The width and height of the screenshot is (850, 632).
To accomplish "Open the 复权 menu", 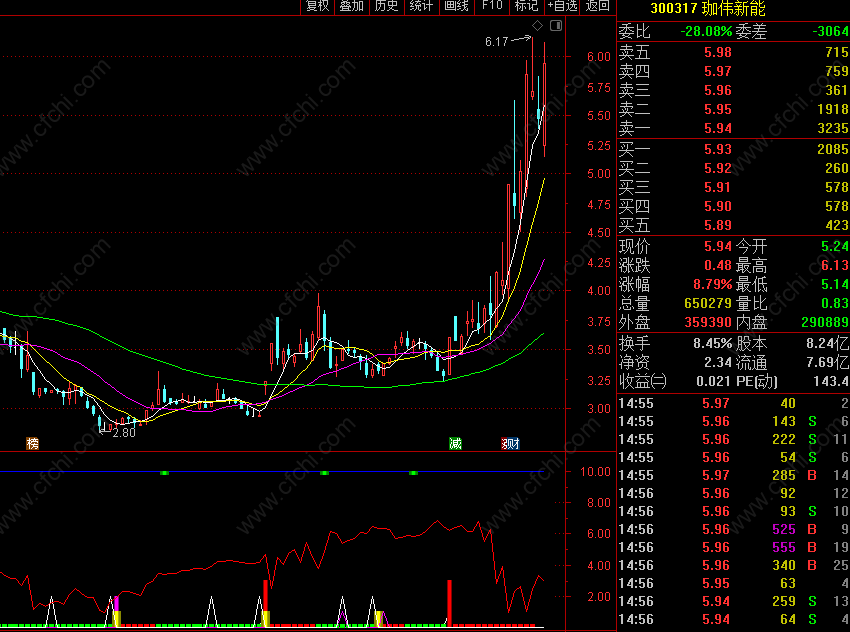I will coord(318,6).
